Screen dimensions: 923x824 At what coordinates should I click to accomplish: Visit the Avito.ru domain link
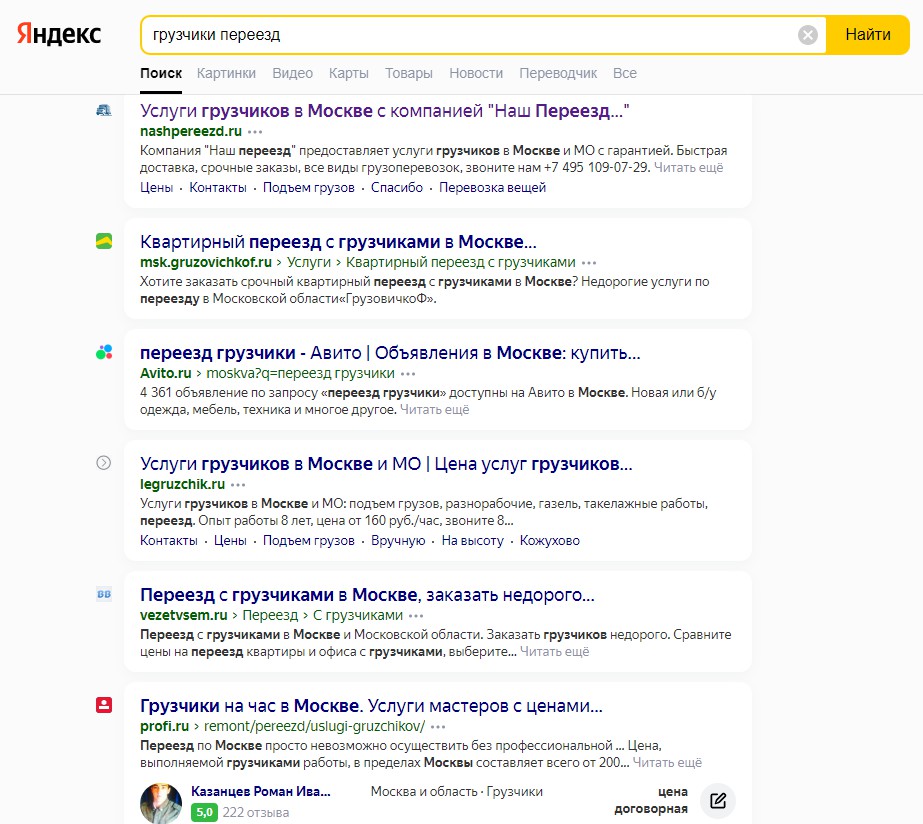[165, 373]
